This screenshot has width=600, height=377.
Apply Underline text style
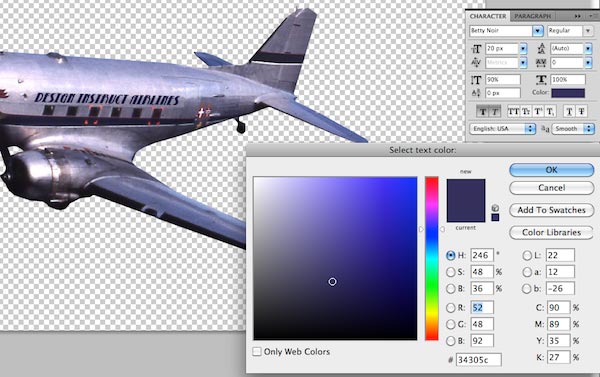pos(569,111)
